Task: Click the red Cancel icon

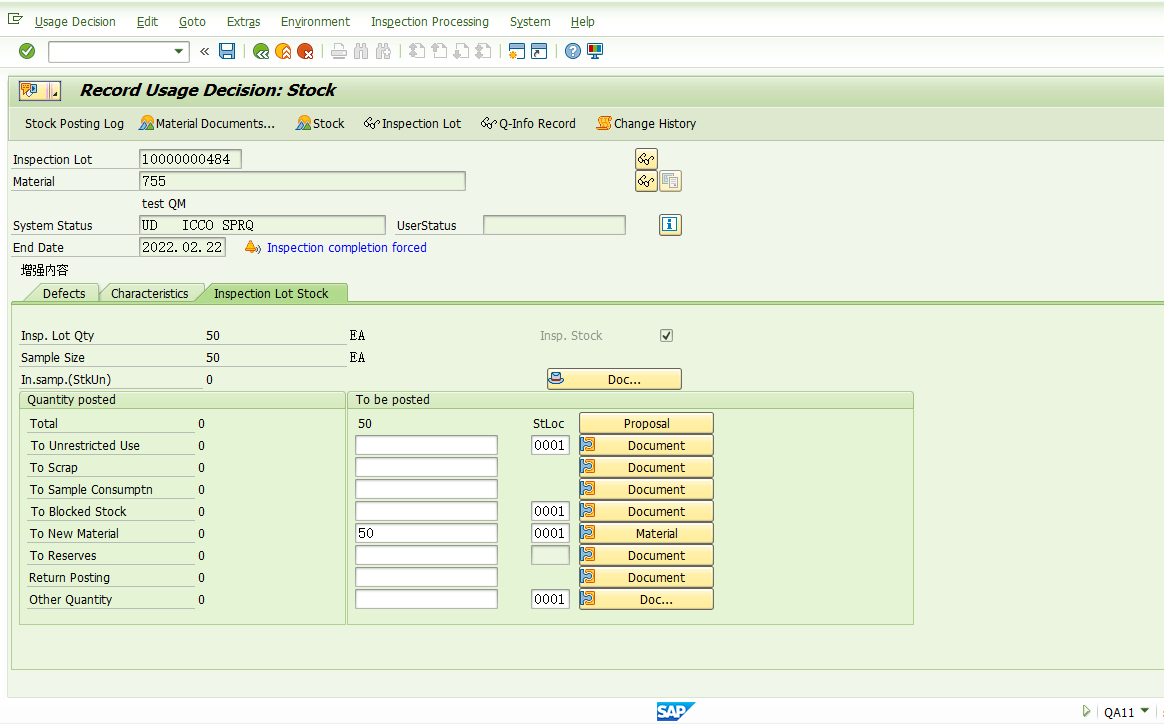Action: coord(305,51)
